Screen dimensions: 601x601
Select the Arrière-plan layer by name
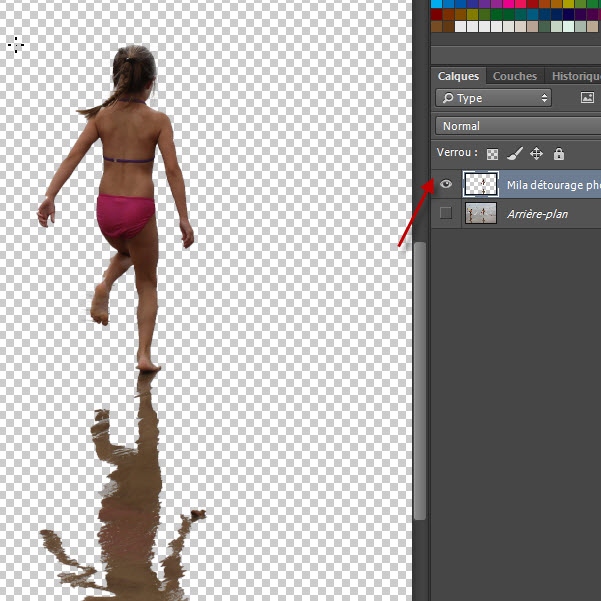(x=537, y=213)
